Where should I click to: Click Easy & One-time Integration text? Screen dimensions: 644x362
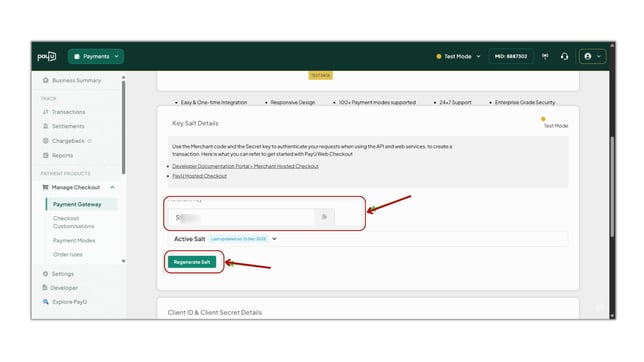click(214, 102)
